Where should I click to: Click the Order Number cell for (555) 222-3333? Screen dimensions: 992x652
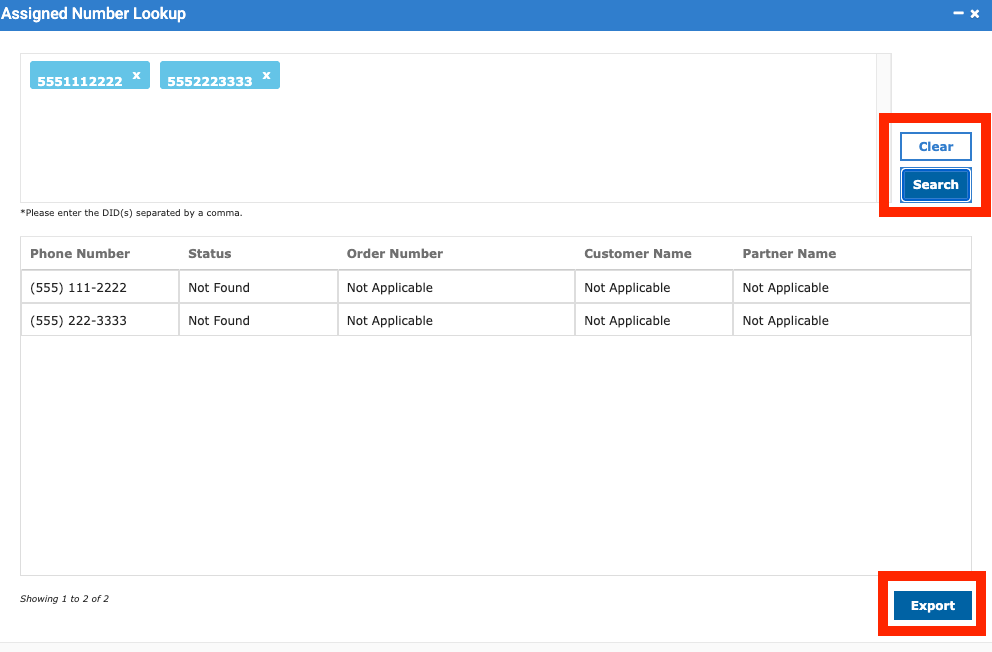point(456,320)
